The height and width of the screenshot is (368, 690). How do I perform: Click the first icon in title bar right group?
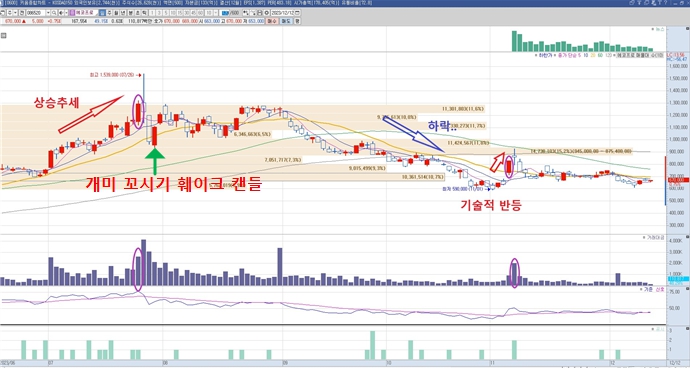[631, 3]
